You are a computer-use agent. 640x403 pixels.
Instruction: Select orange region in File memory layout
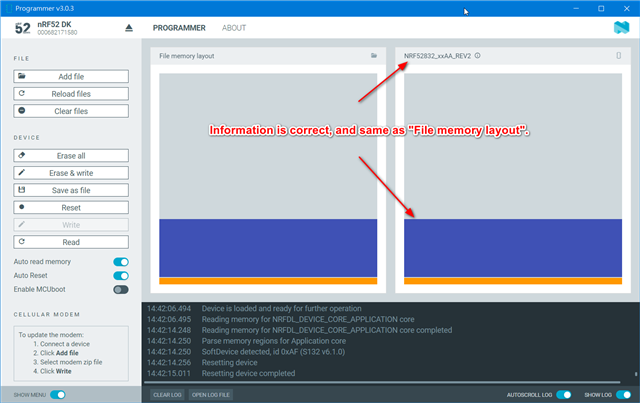coord(268,281)
